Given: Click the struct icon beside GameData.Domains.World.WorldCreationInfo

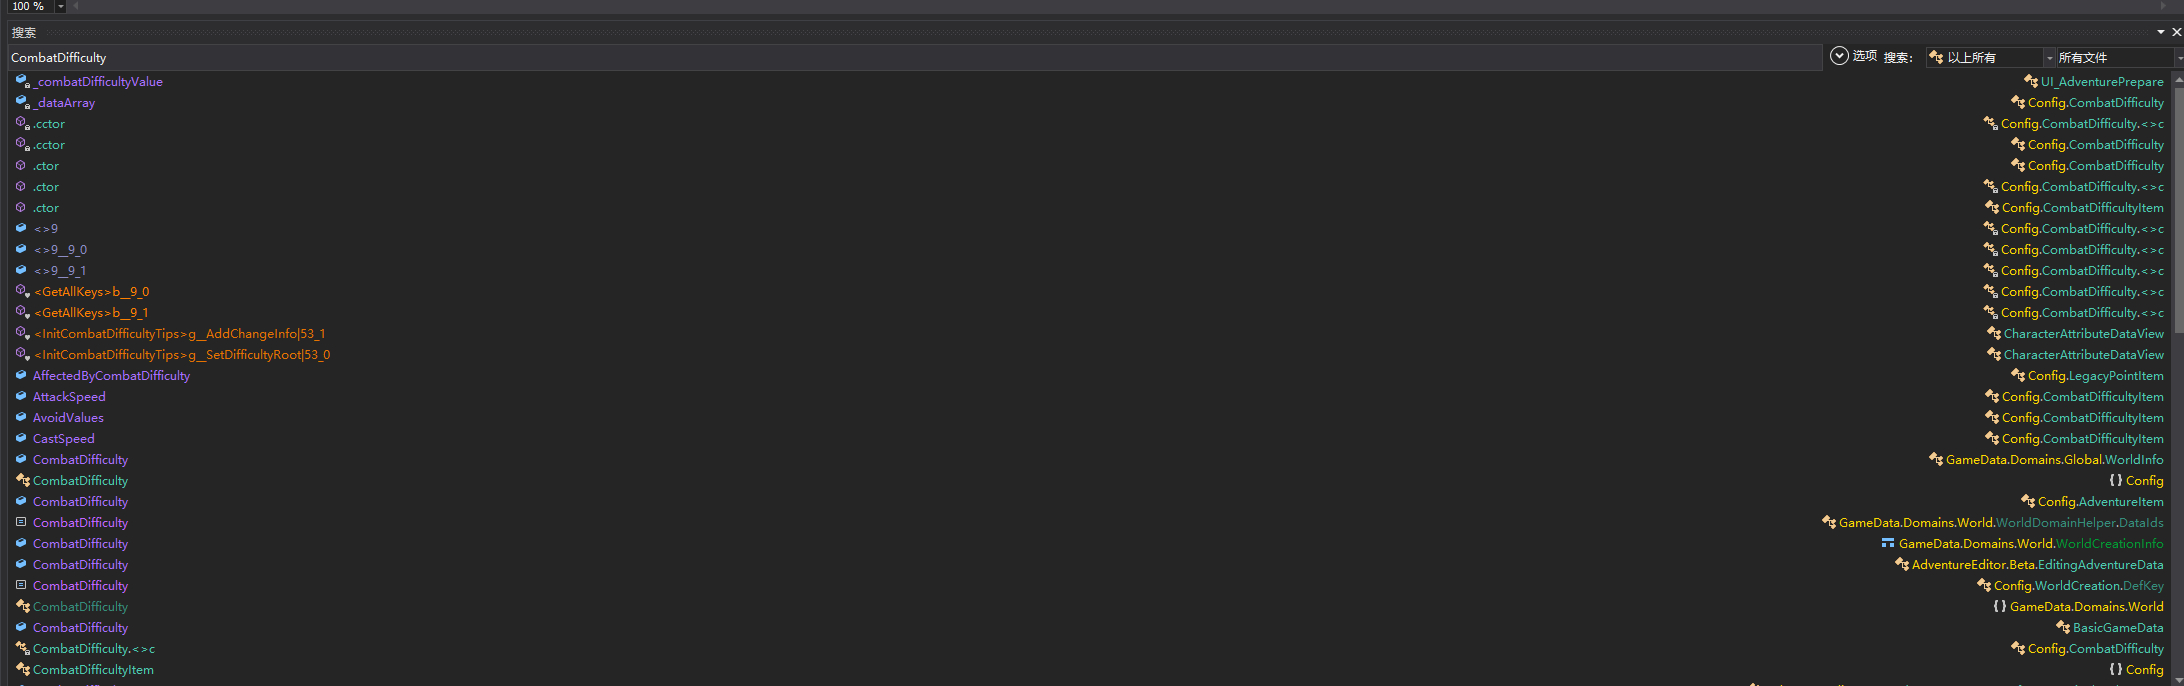Looking at the screenshot, I should [1888, 543].
